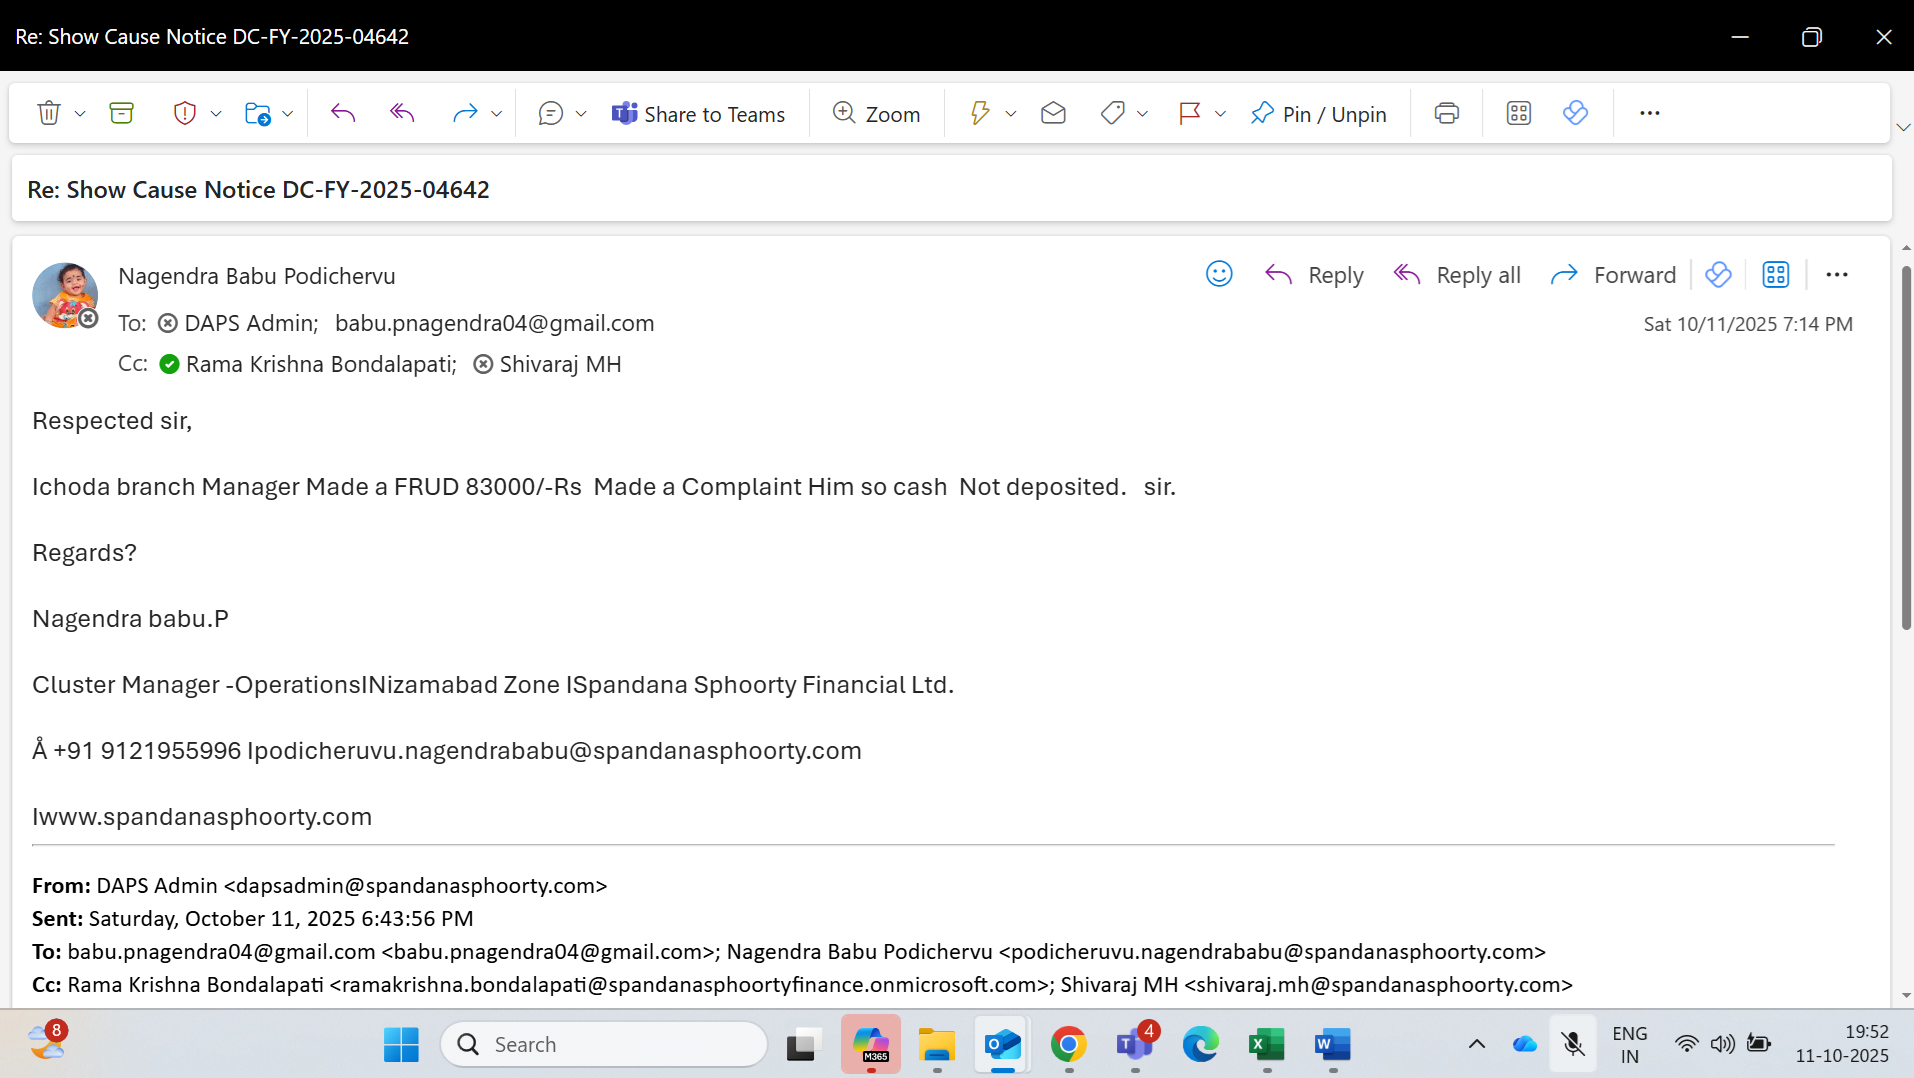The image size is (1914, 1078).
Task: Click the Windows taskbar Search box
Action: [x=605, y=1044]
